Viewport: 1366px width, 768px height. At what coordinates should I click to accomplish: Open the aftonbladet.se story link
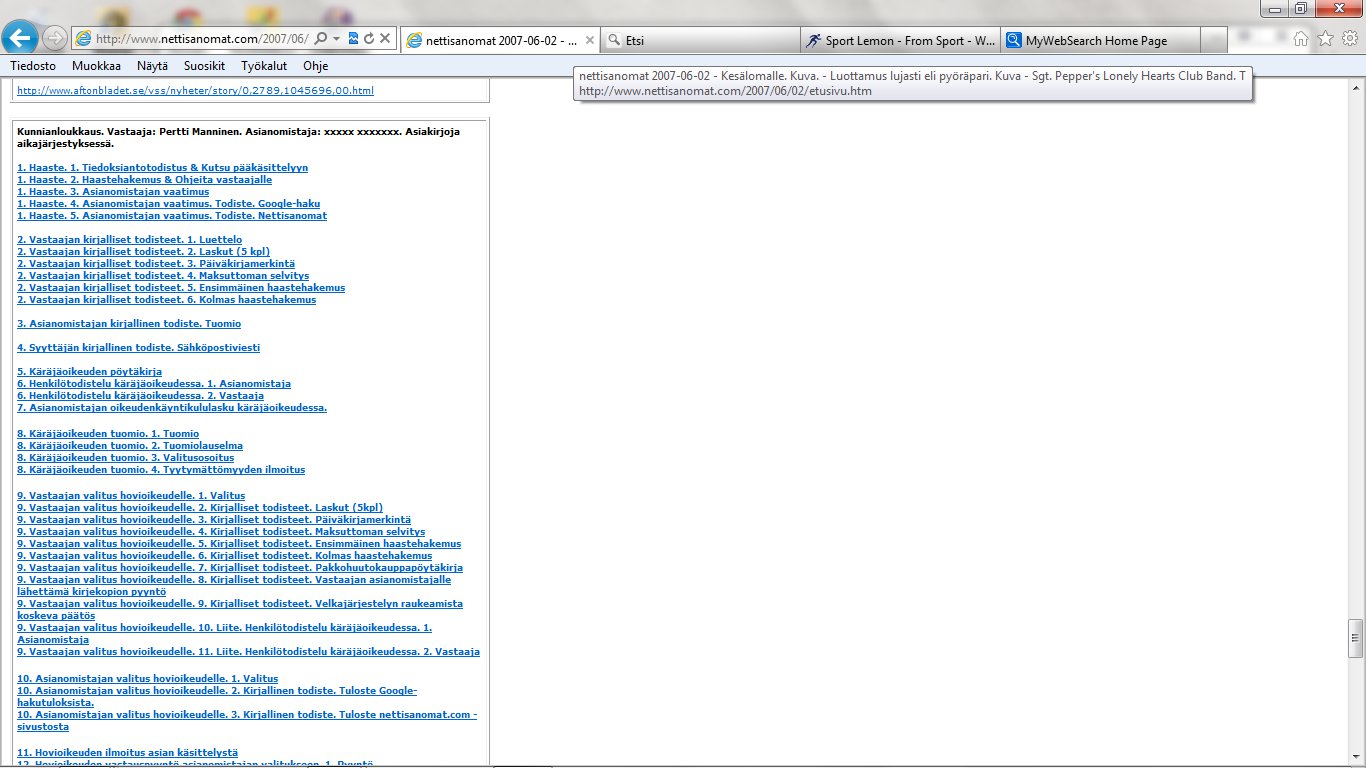[x=195, y=91]
